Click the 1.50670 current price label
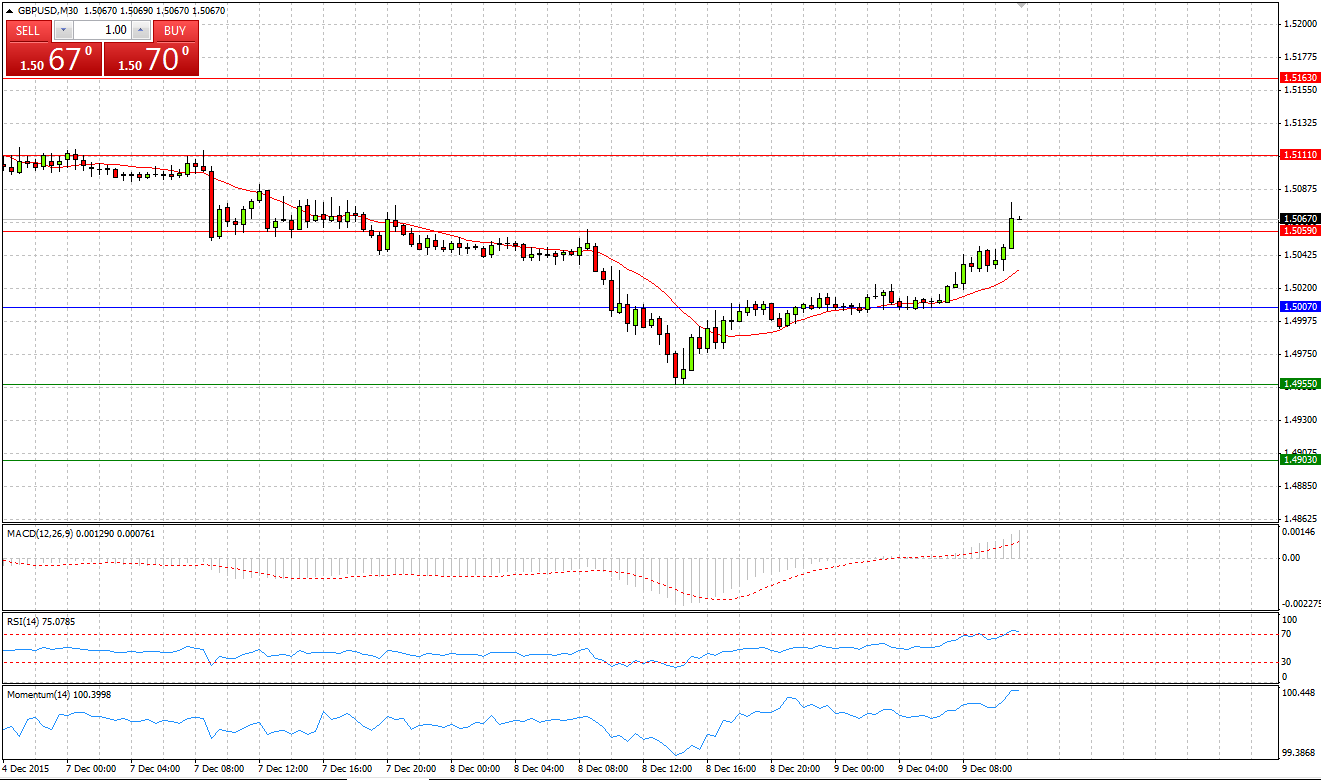 click(x=1300, y=218)
